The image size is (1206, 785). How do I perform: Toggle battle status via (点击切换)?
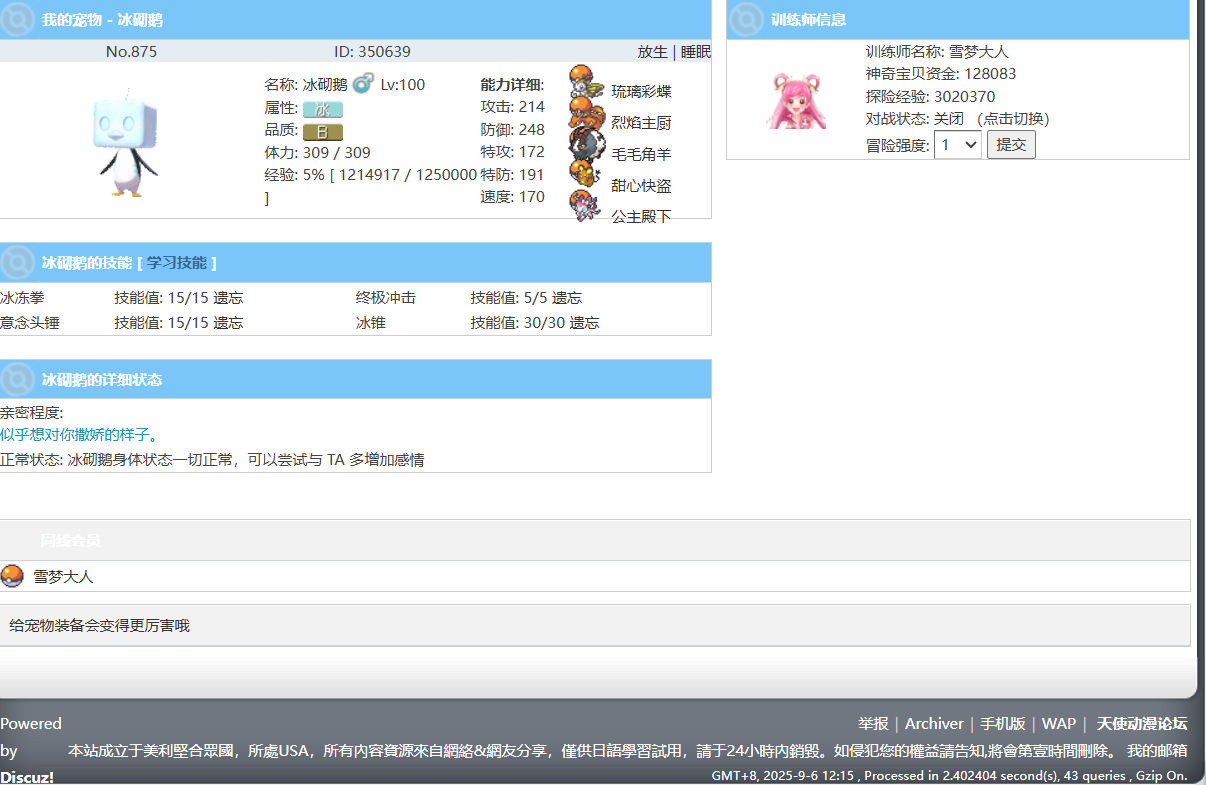coord(1013,119)
